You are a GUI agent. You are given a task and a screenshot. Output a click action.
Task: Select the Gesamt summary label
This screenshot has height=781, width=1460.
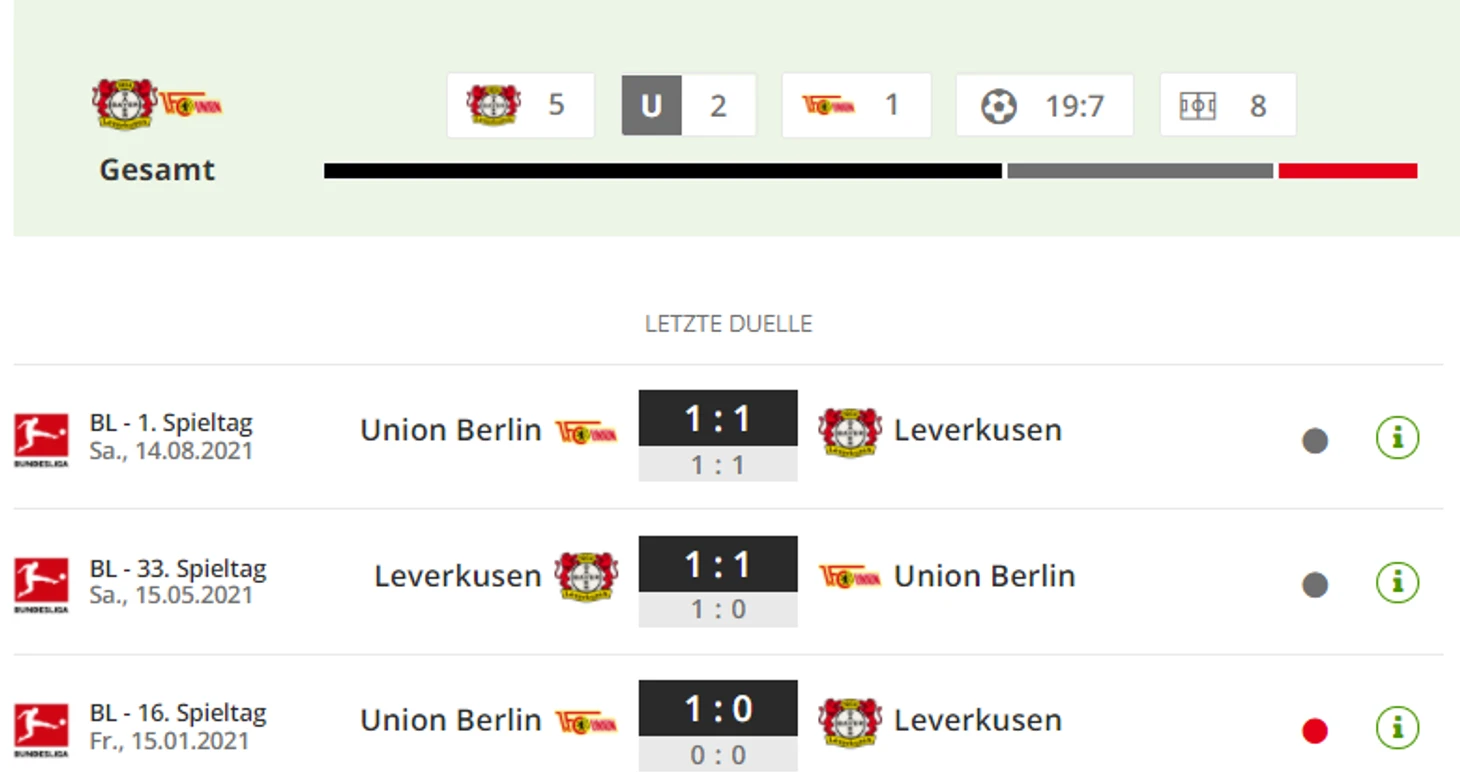click(x=157, y=170)
